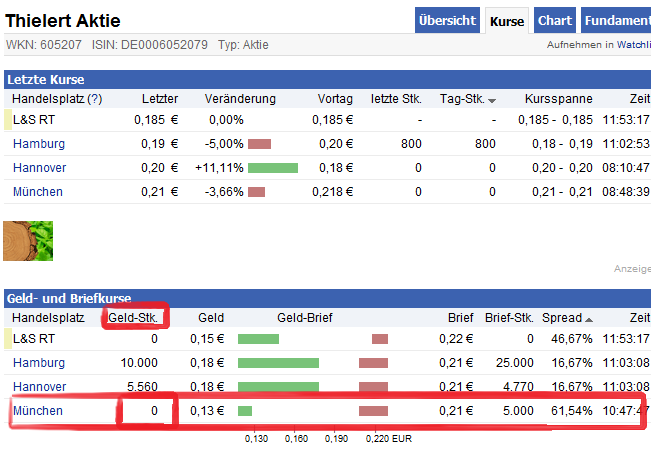
Task: Click the 0,13 € Geld value for München
Action: point(207,411)
